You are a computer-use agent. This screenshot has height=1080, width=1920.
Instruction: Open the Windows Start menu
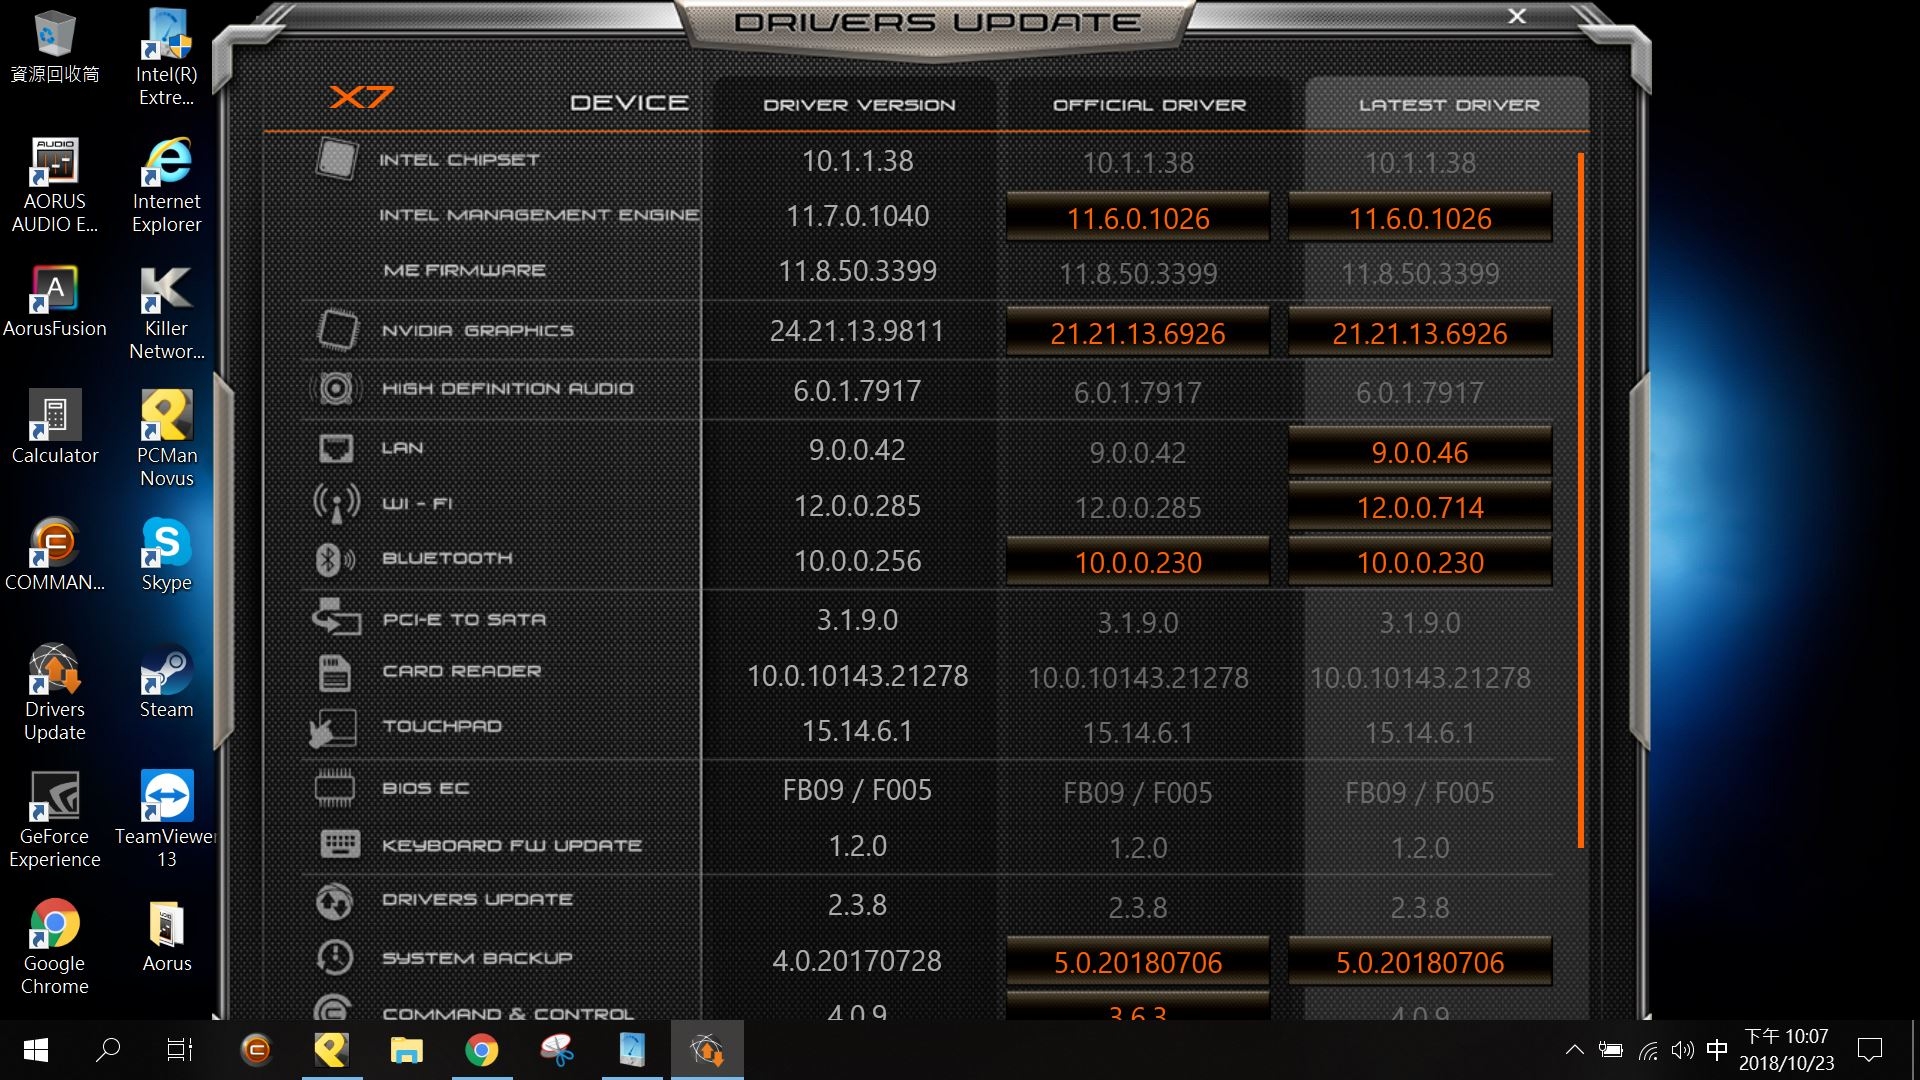[36, 1050]
